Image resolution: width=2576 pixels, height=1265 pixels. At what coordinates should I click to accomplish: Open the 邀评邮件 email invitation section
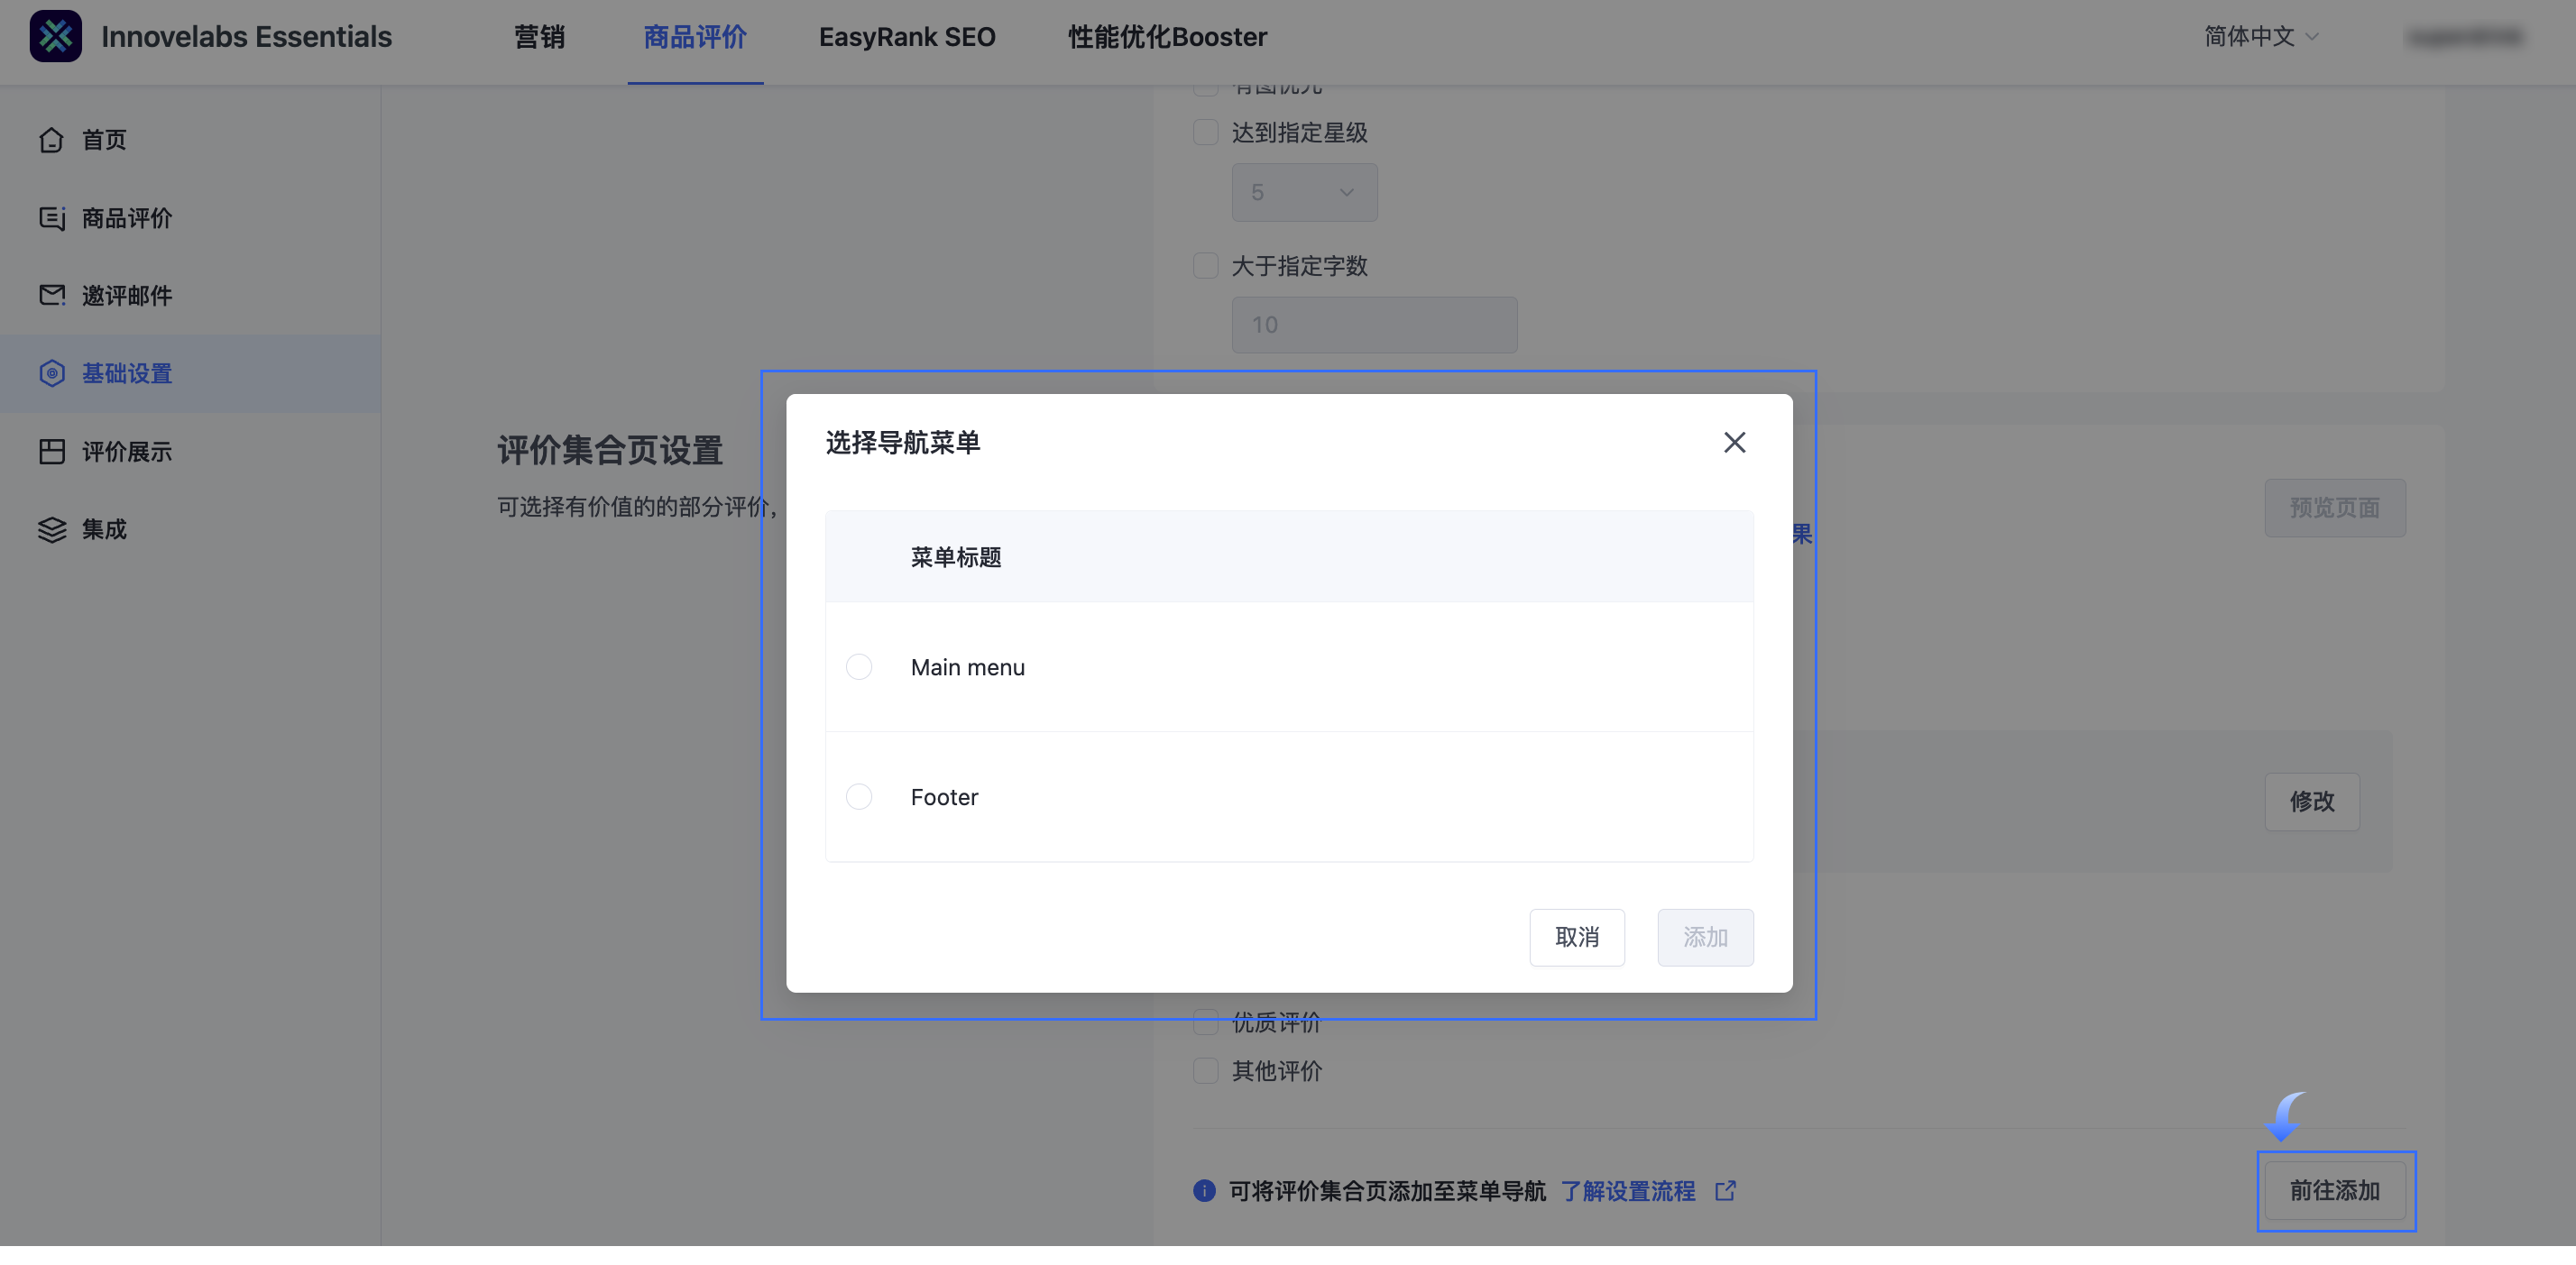(52, 295)
